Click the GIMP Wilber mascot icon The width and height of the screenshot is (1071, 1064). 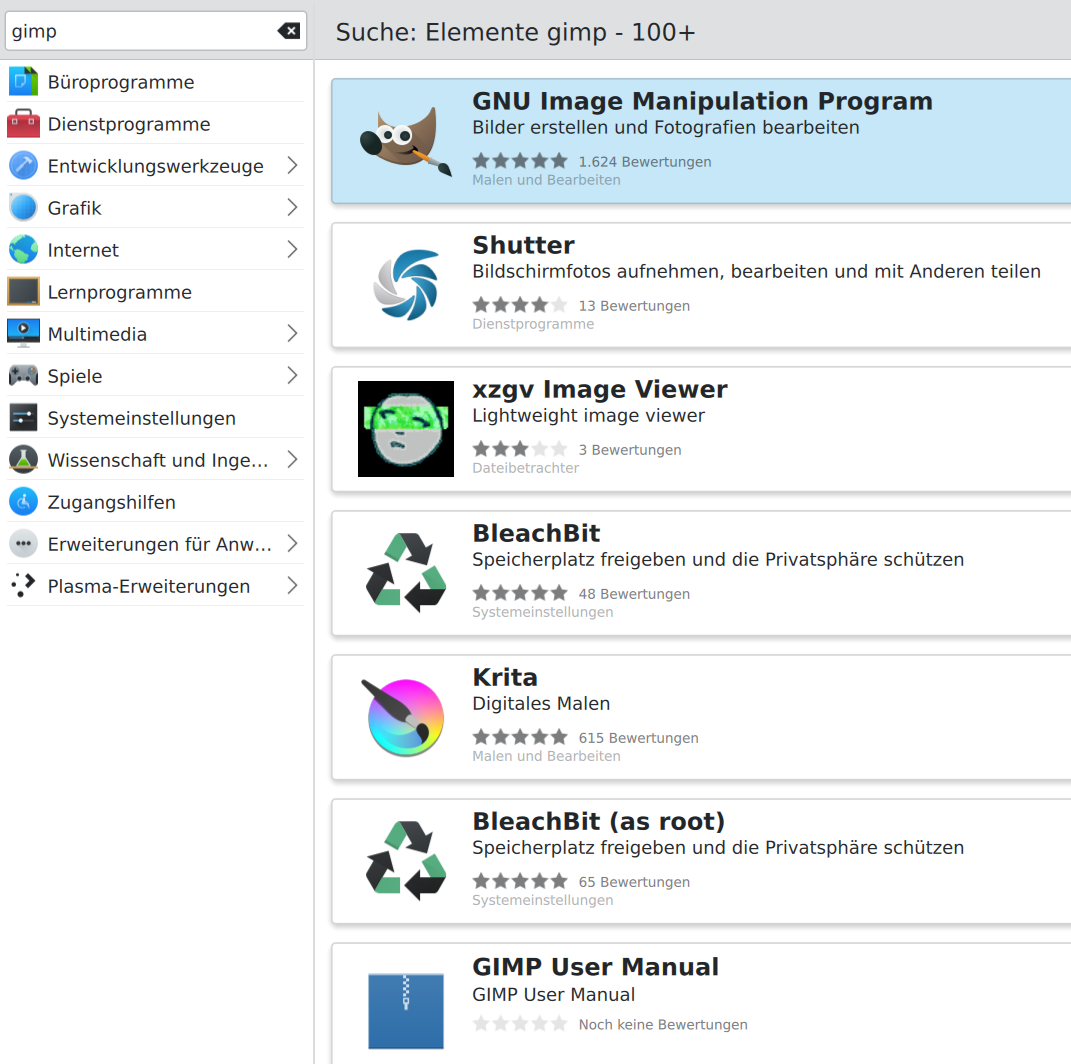point(406,141)
